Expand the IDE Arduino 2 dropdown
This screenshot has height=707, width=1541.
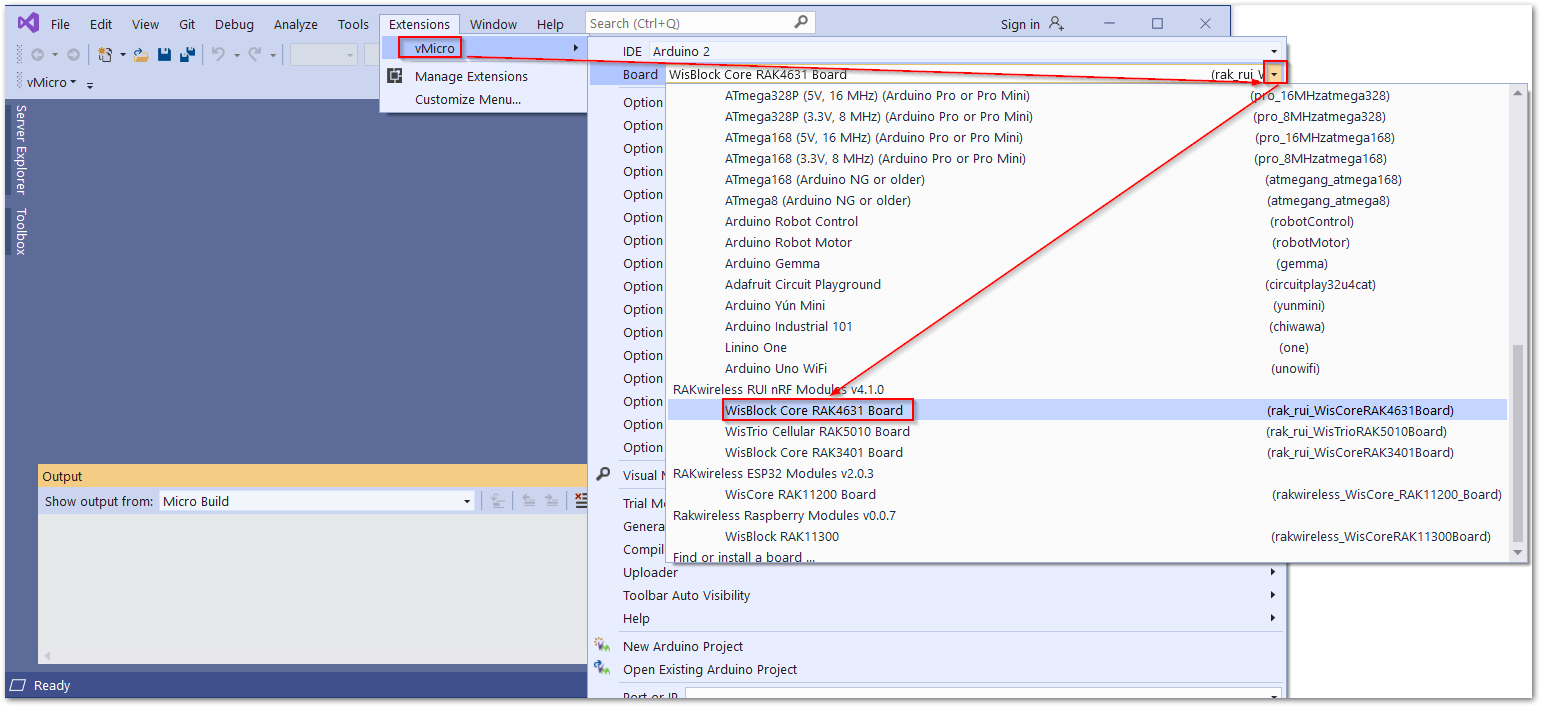pos(1274,51)
